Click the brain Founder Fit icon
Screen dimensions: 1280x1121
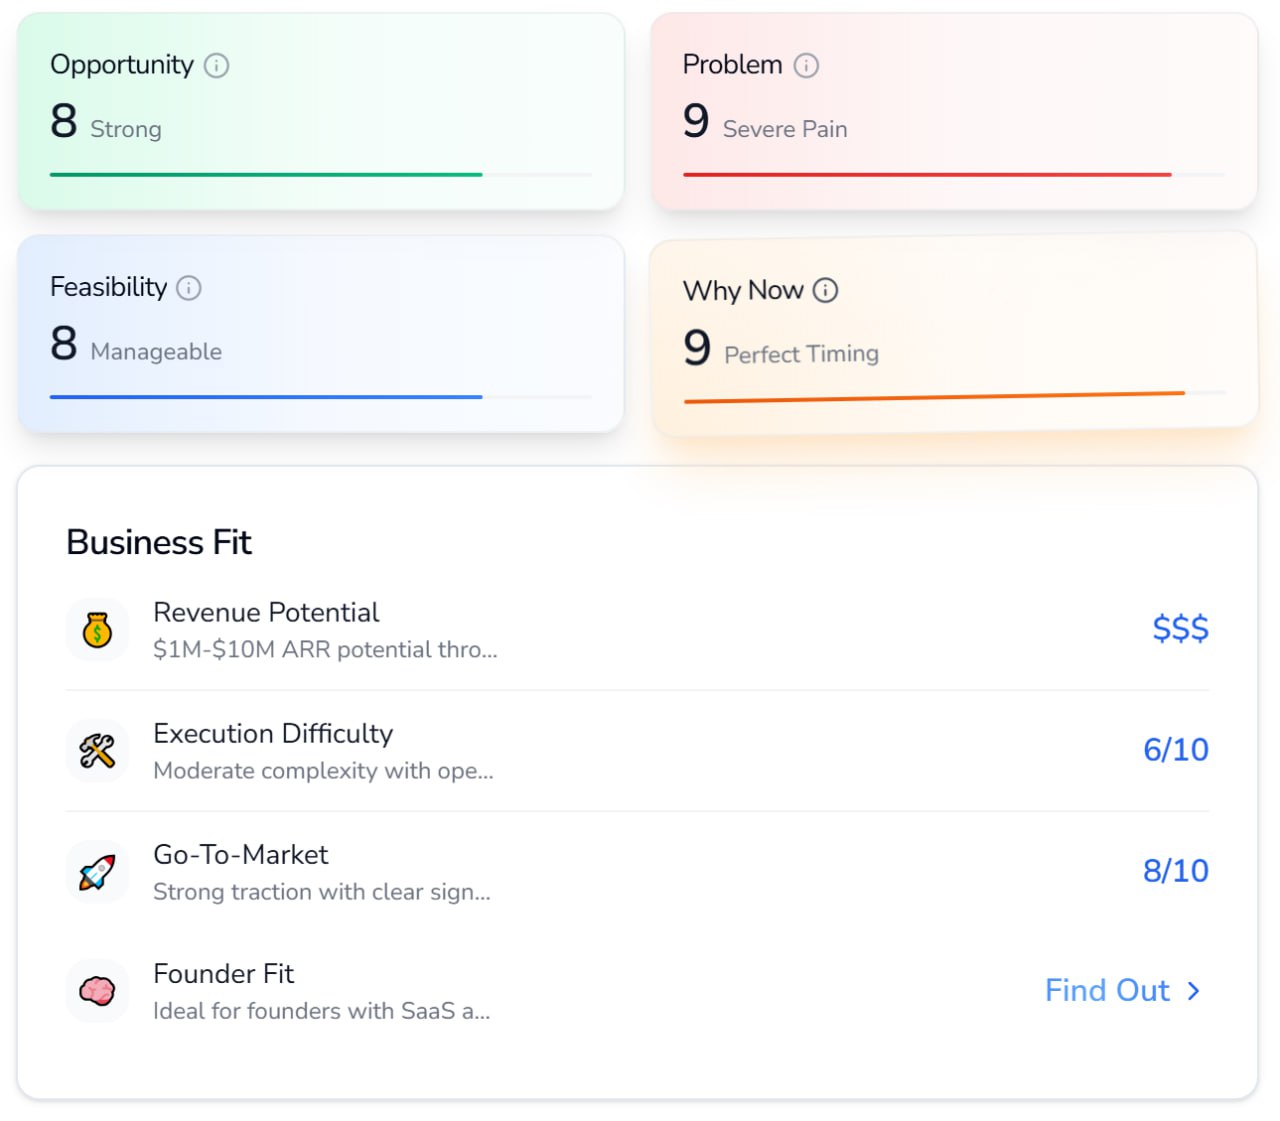tap(97, 991)
